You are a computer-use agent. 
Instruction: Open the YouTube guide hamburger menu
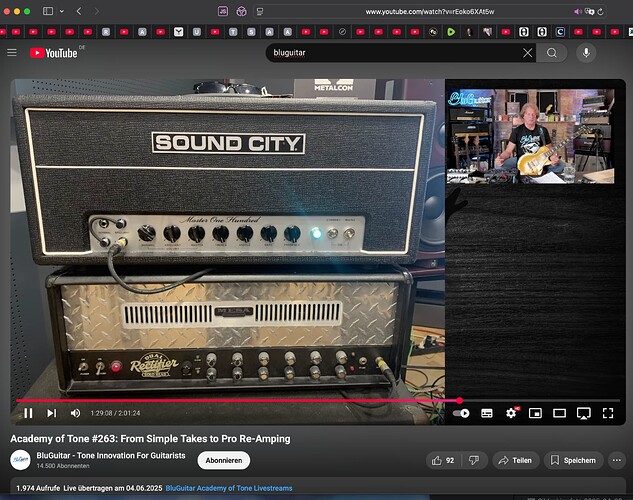click(12, 52)
